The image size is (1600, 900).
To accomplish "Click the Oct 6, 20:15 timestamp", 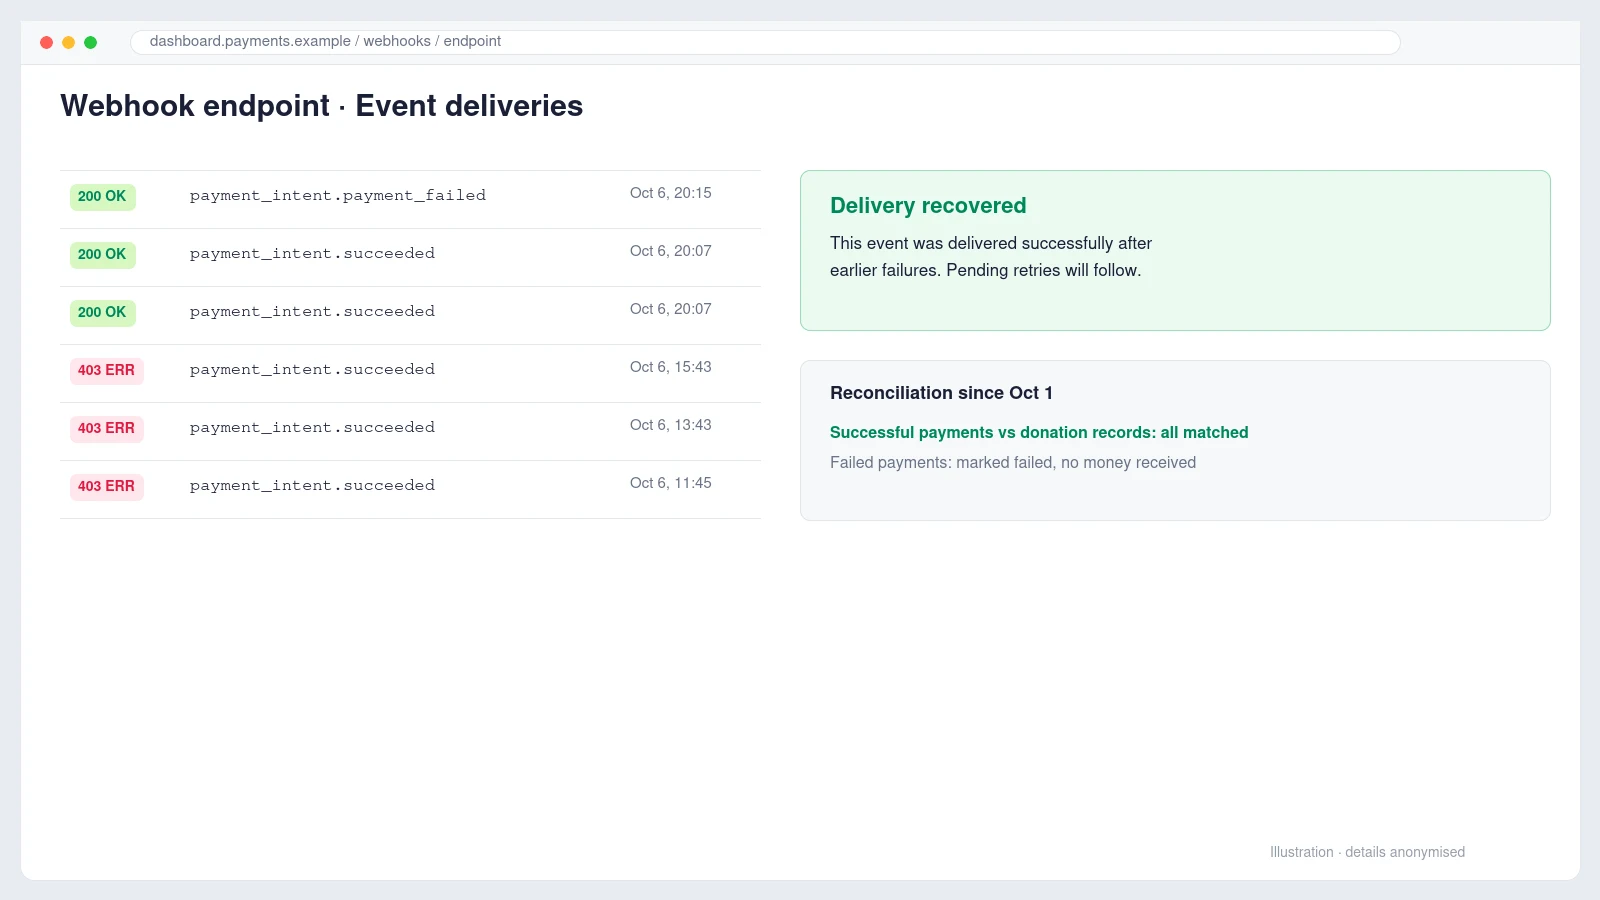I will [x=671, y=193].
